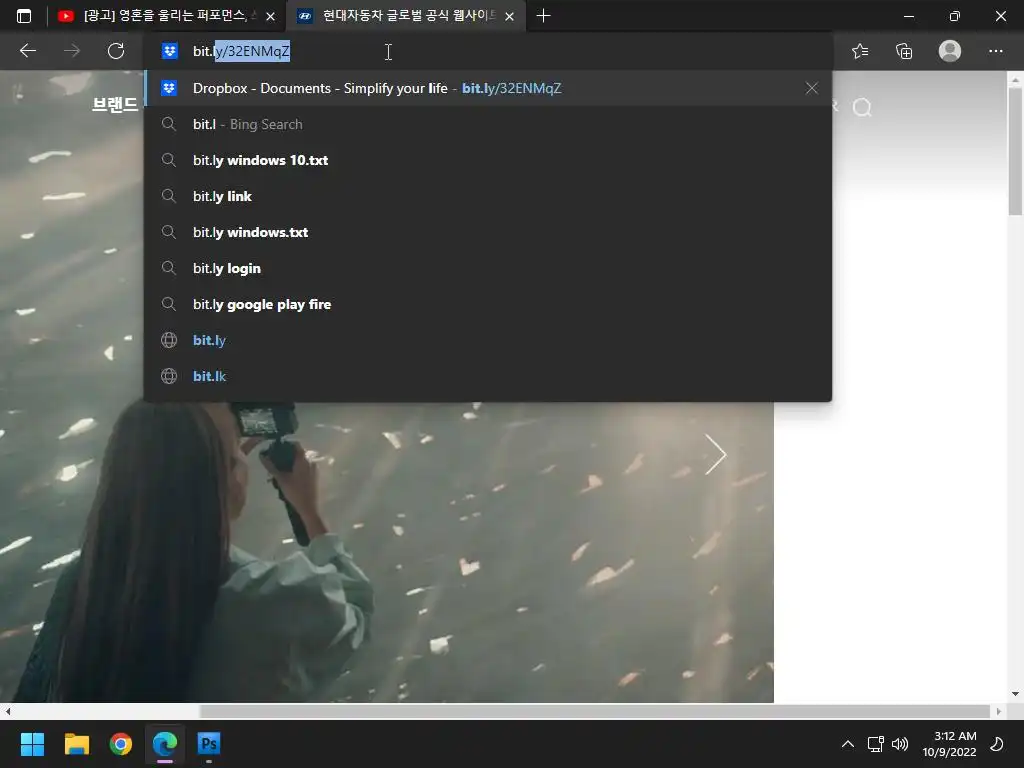Click the grayed Forward arrow
The width and height of the screenshot is (1024, 768).
tap(72, 51)
